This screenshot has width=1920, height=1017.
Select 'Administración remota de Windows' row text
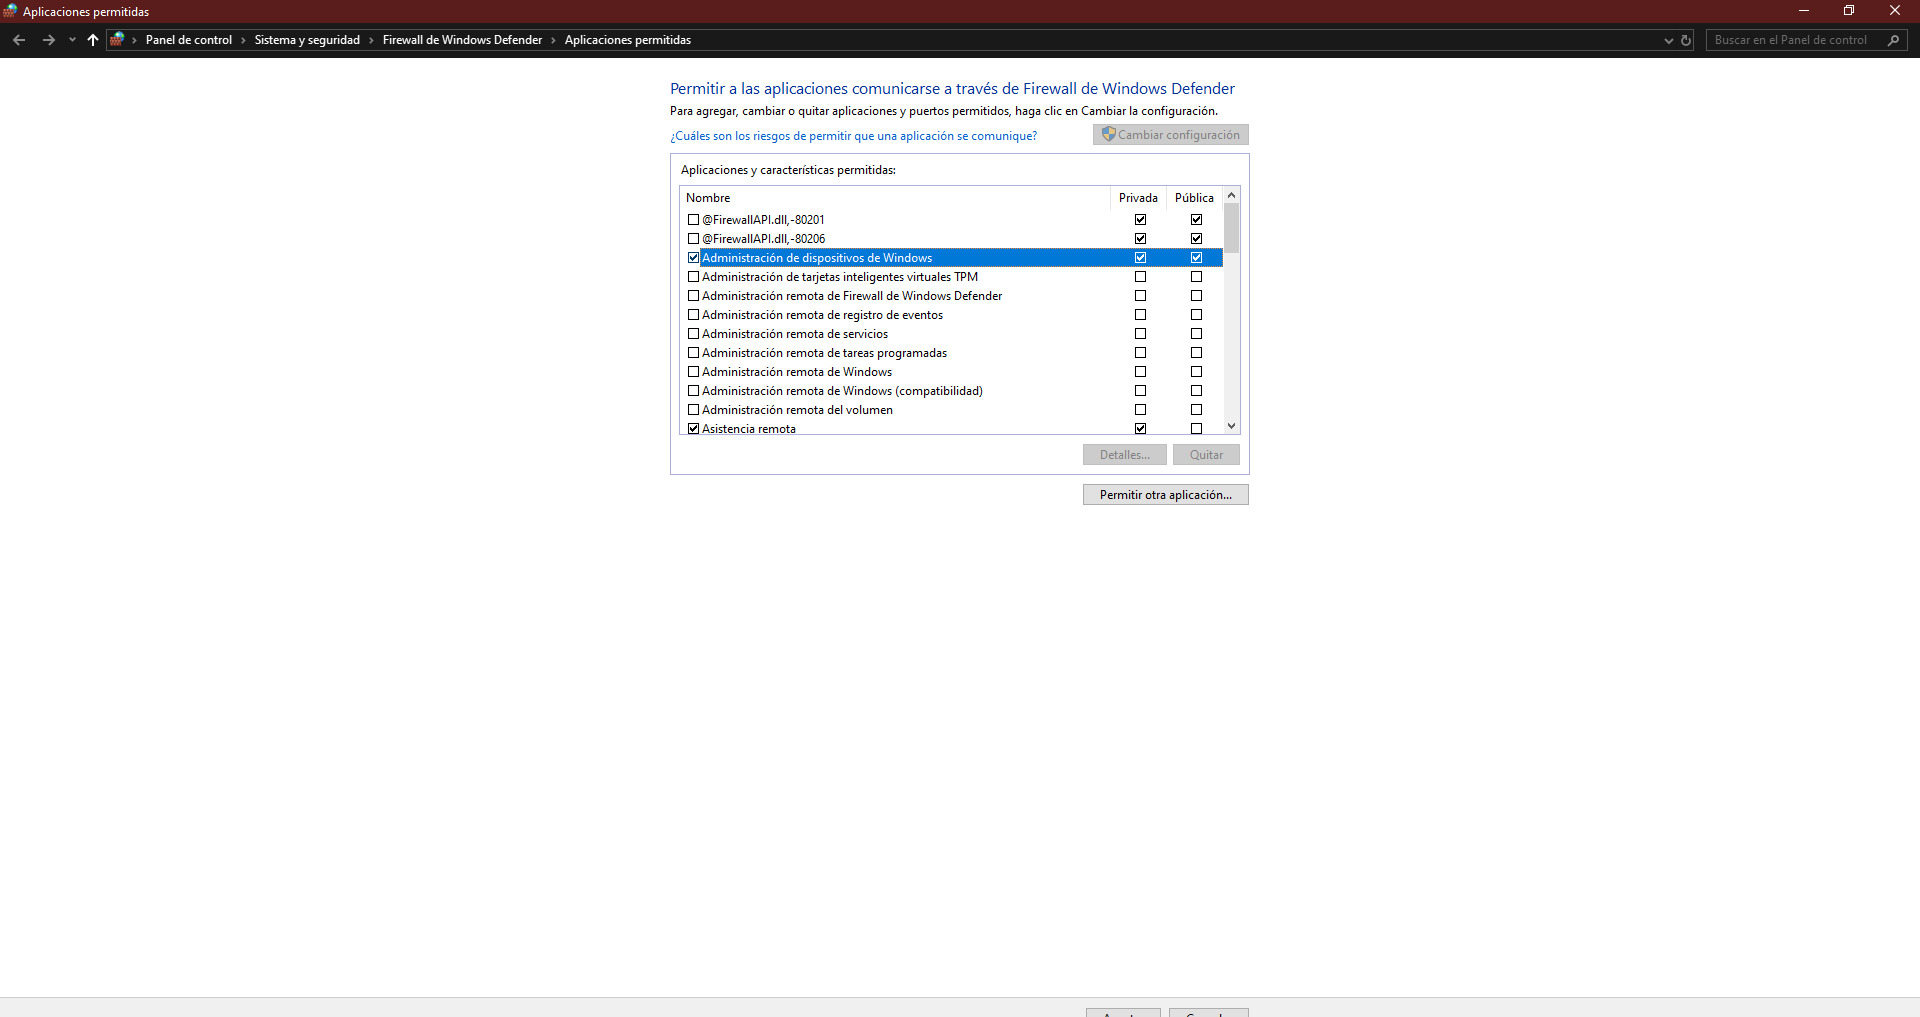(x=797, y=372)
